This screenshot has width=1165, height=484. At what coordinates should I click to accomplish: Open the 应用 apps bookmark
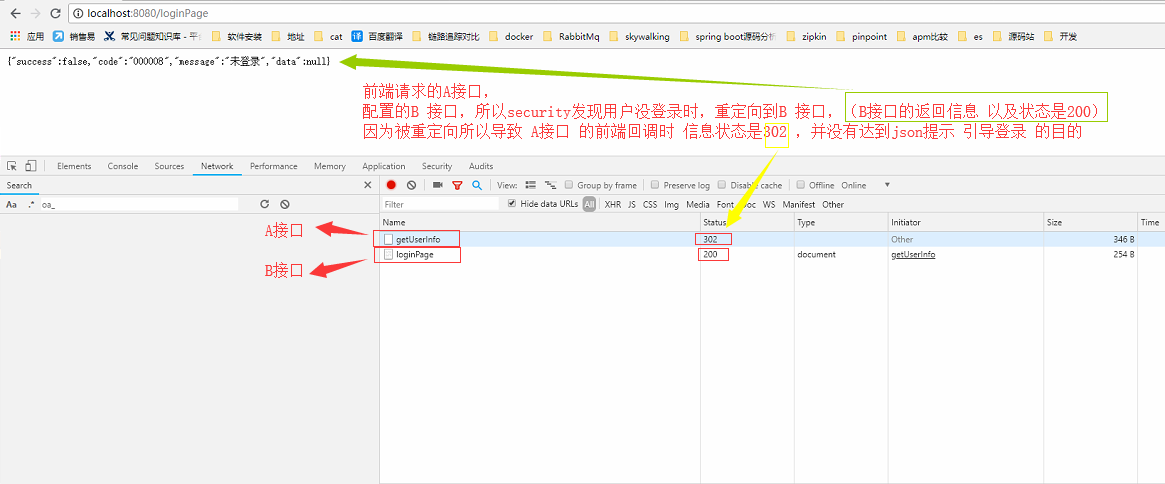(x=27, y=36)
